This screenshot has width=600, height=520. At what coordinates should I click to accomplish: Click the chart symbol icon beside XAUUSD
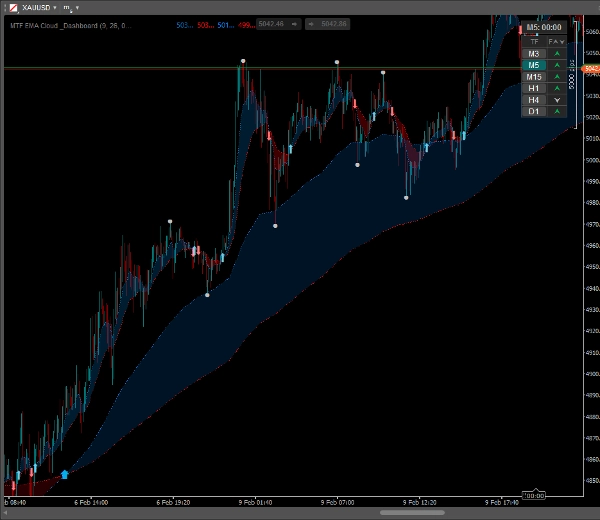[11, 7]
